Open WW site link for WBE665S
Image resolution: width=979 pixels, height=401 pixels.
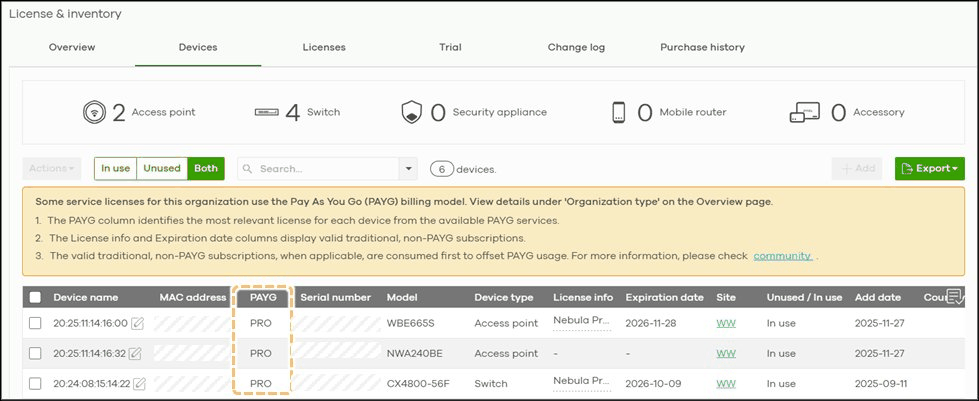[726, 324]
